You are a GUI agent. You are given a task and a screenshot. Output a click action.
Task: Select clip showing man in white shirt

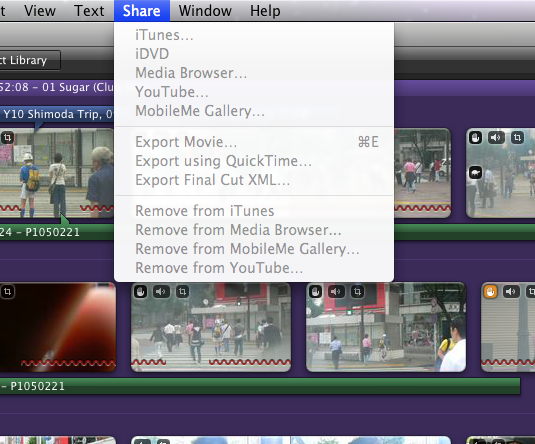point(386,327)
